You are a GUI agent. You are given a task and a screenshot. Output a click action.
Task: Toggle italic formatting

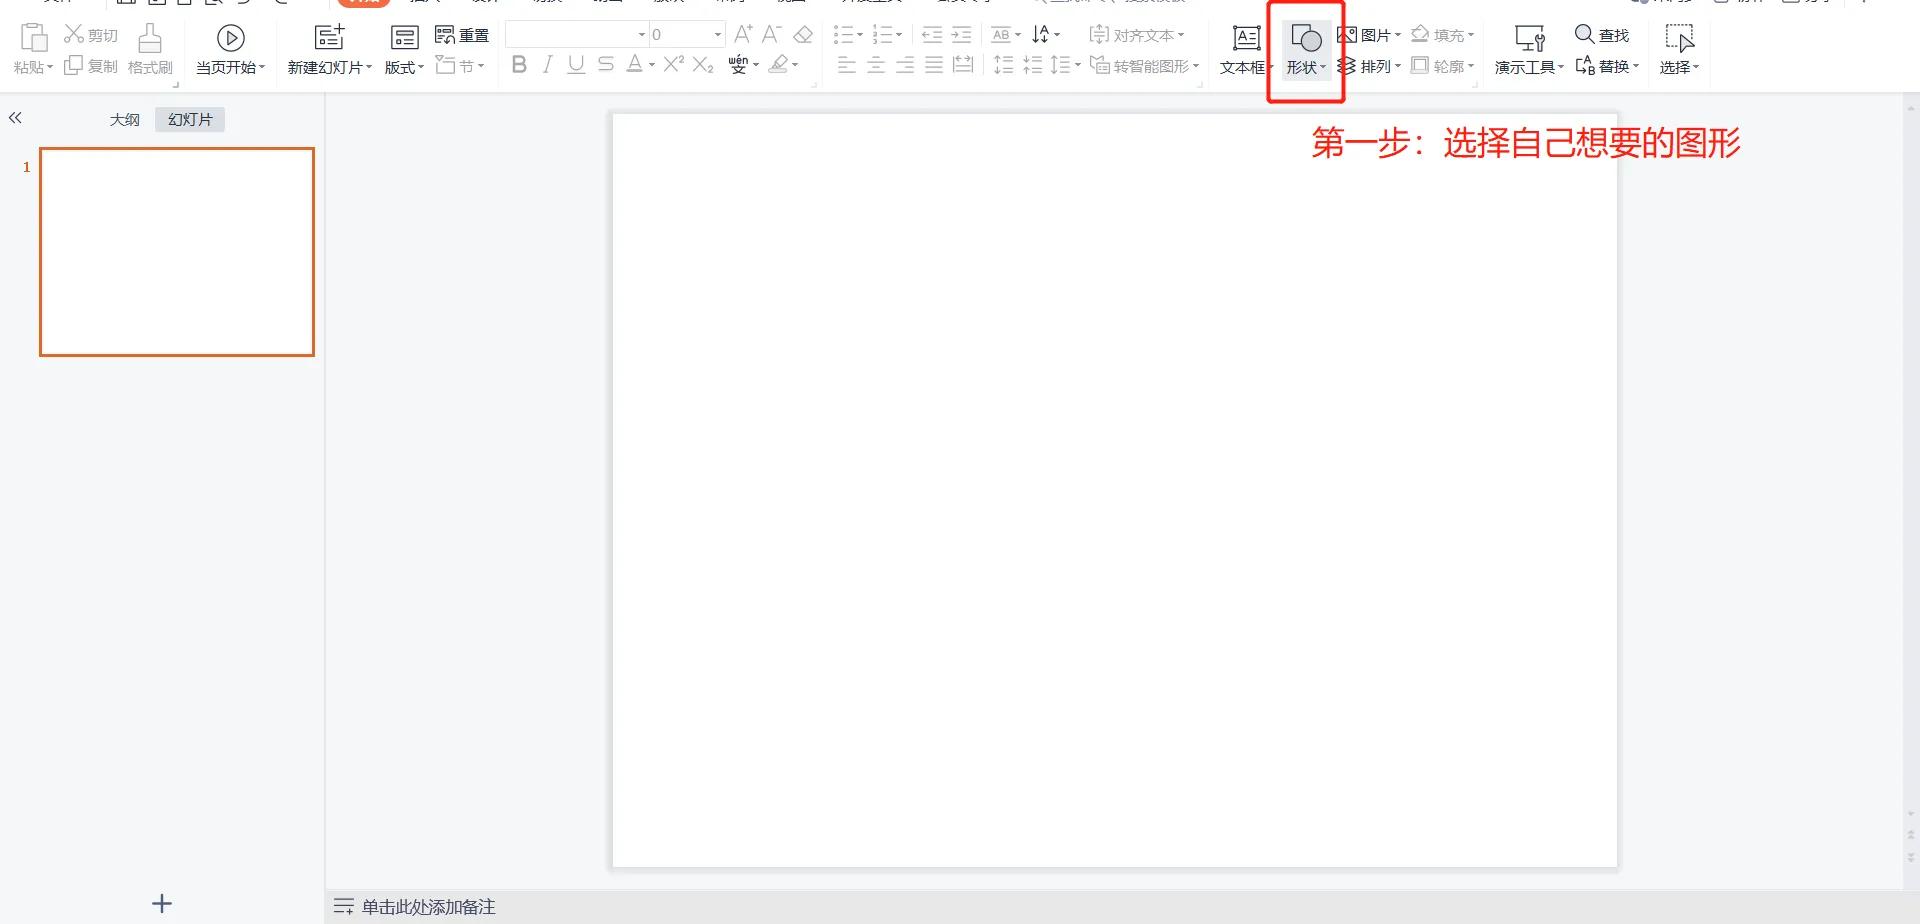547,65
